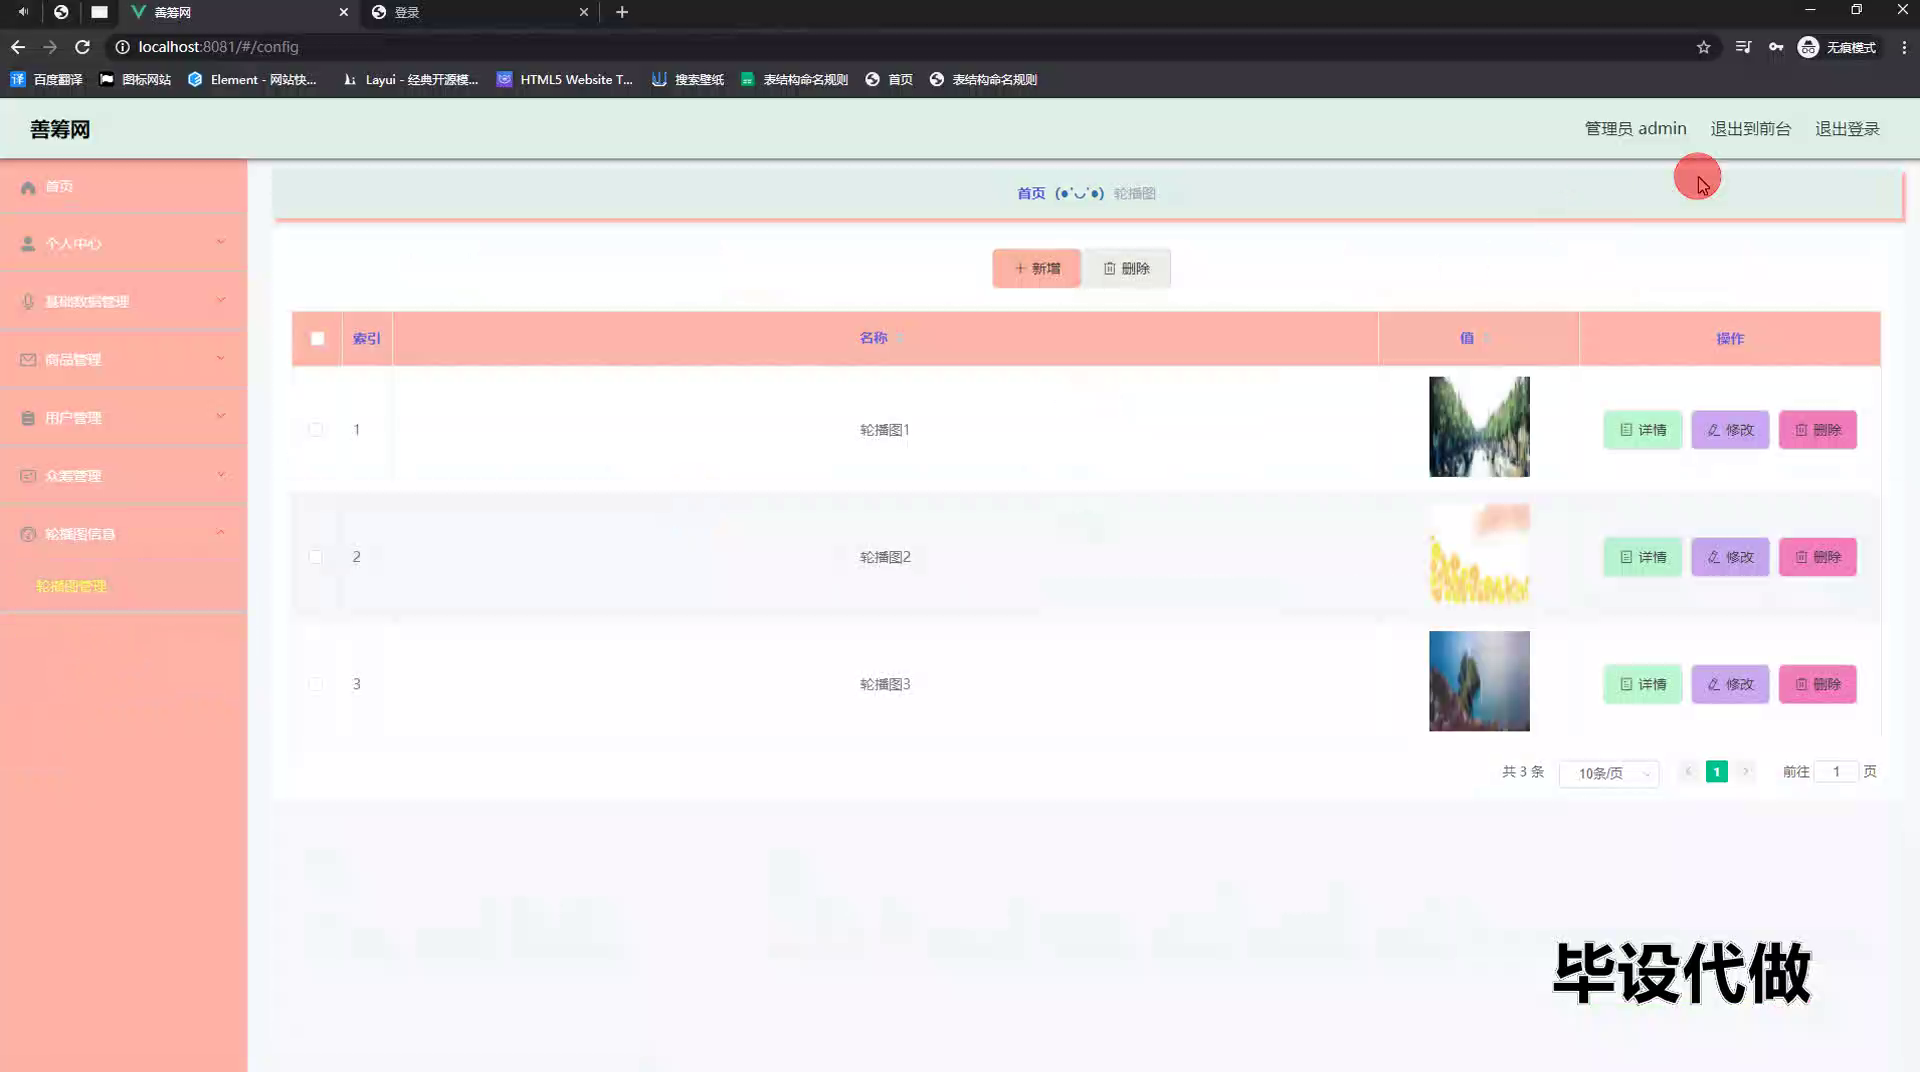Expand the 基础数据管理 menu chevron
1920x1072 pixels.
[221, 300]
